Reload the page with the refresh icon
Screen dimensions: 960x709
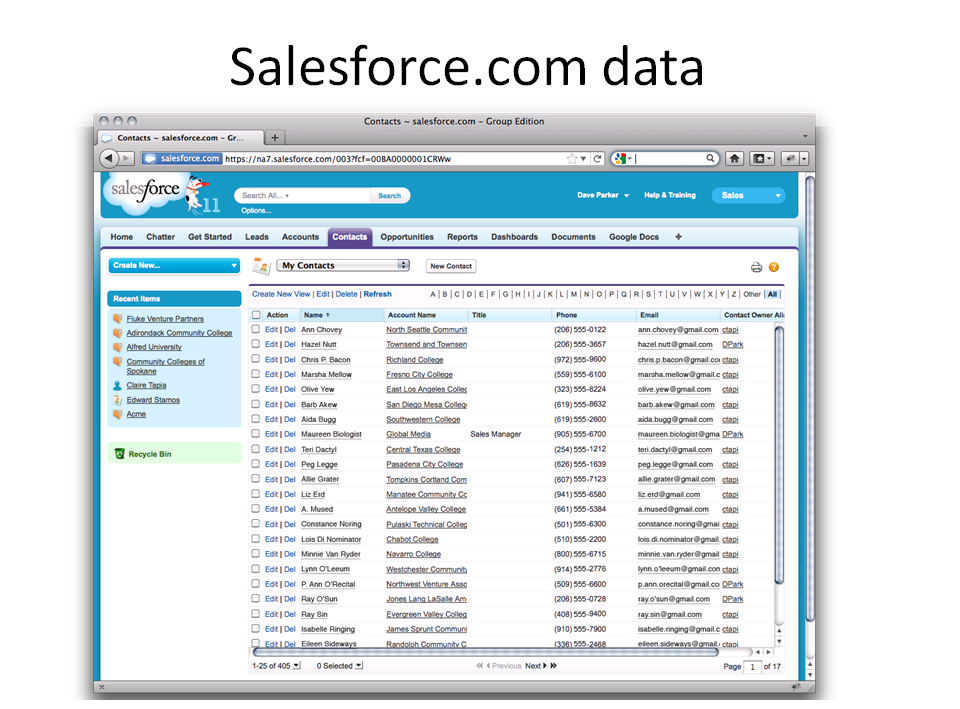[598, 158]
